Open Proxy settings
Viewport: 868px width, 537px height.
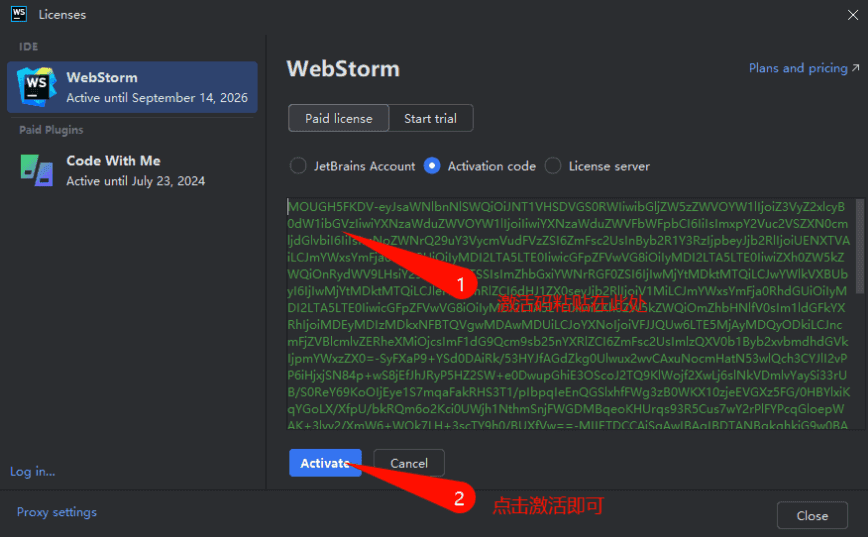point(57,512)
